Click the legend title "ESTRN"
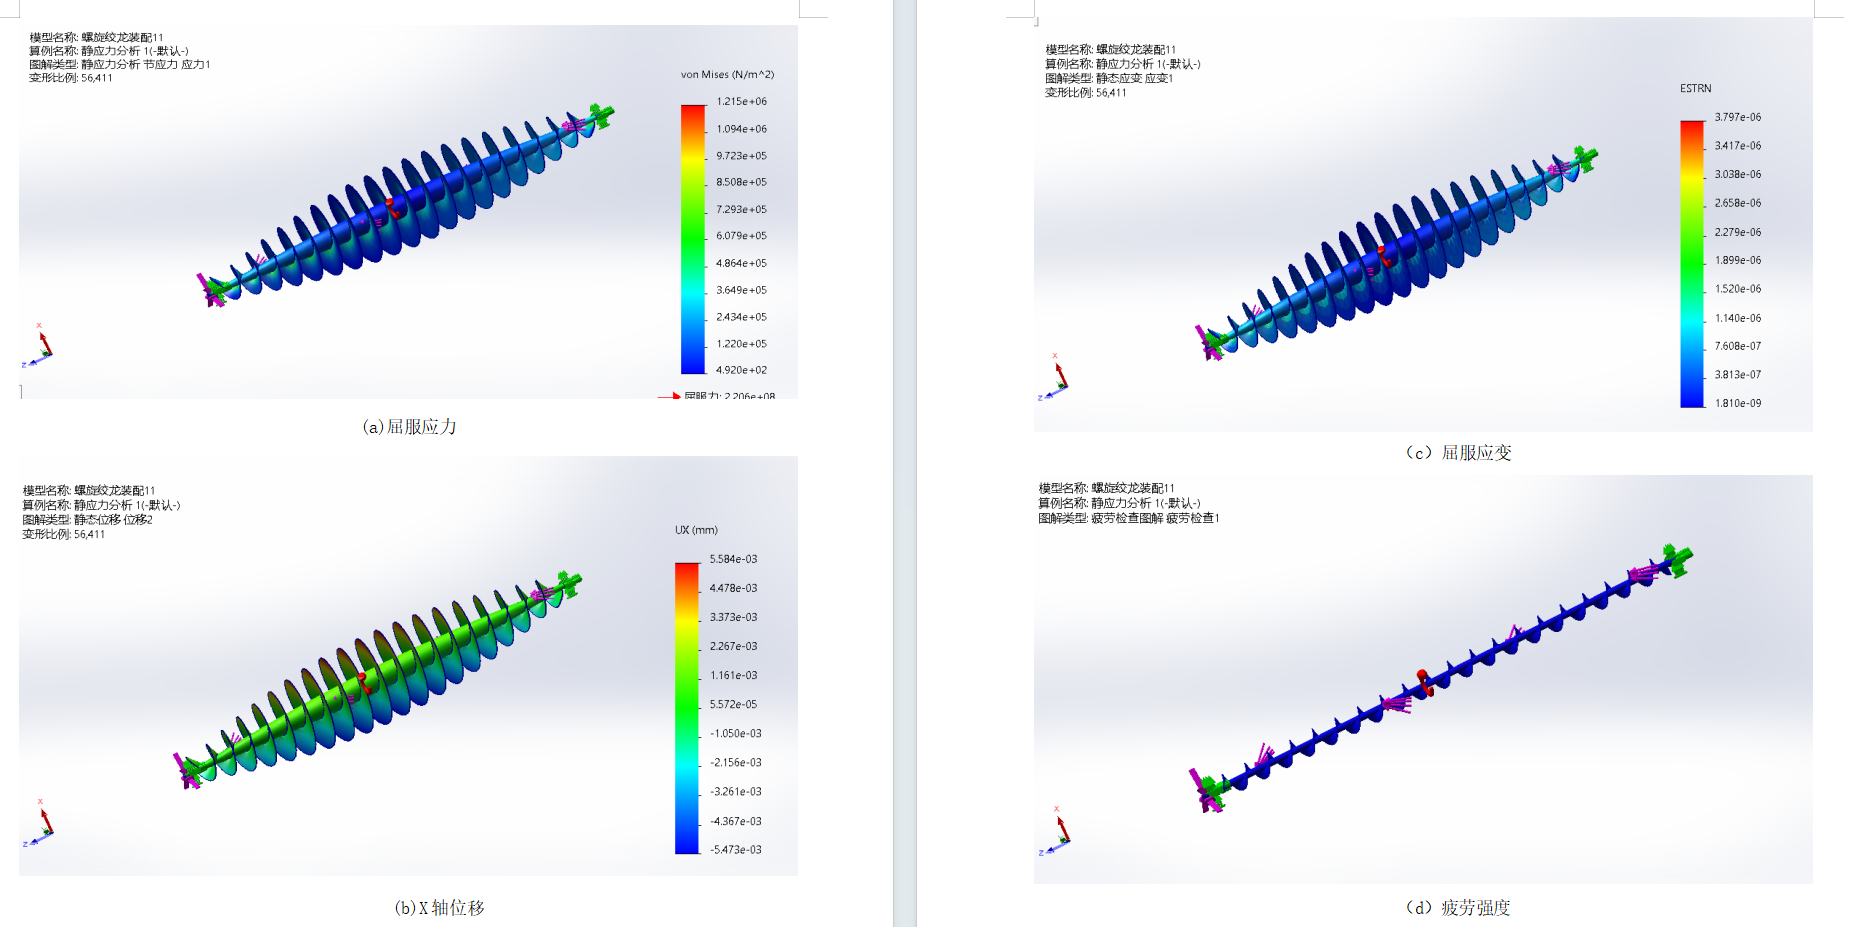The width and height of the screenshot is (1852, 927). pyautogui.click(x=1696, y=89)
